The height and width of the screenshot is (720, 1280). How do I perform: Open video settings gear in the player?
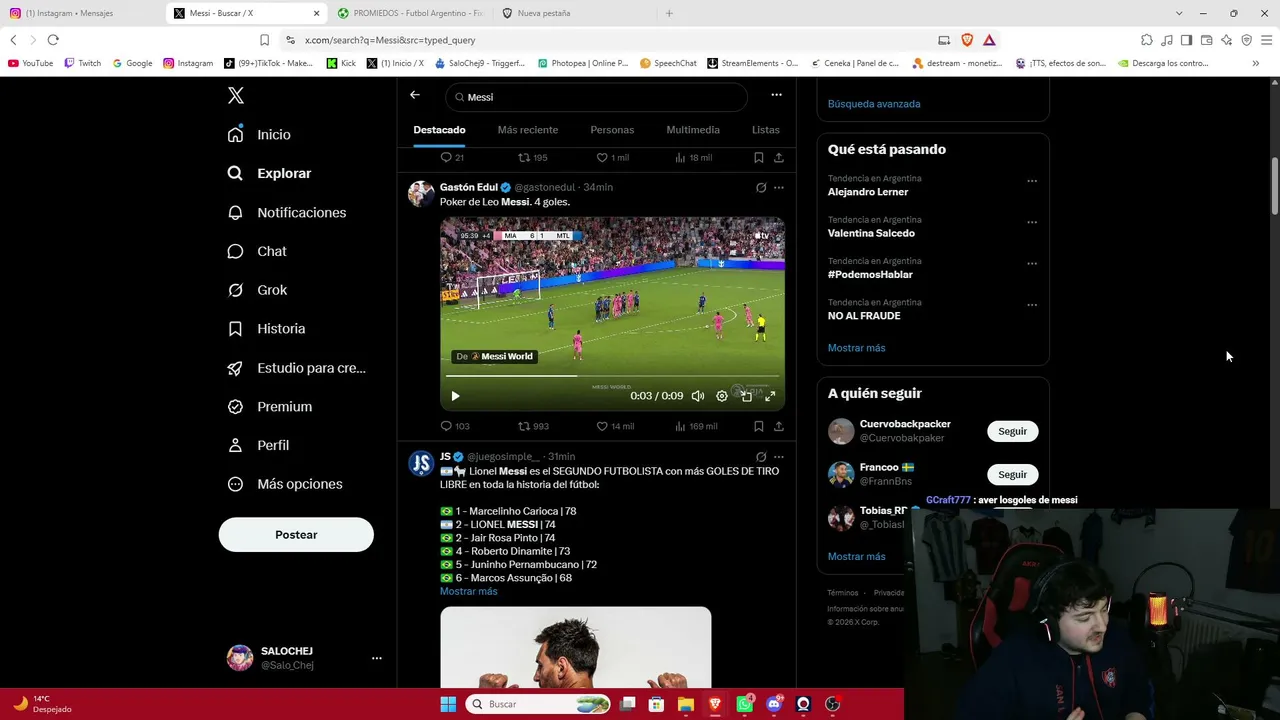tap(722, 396)
